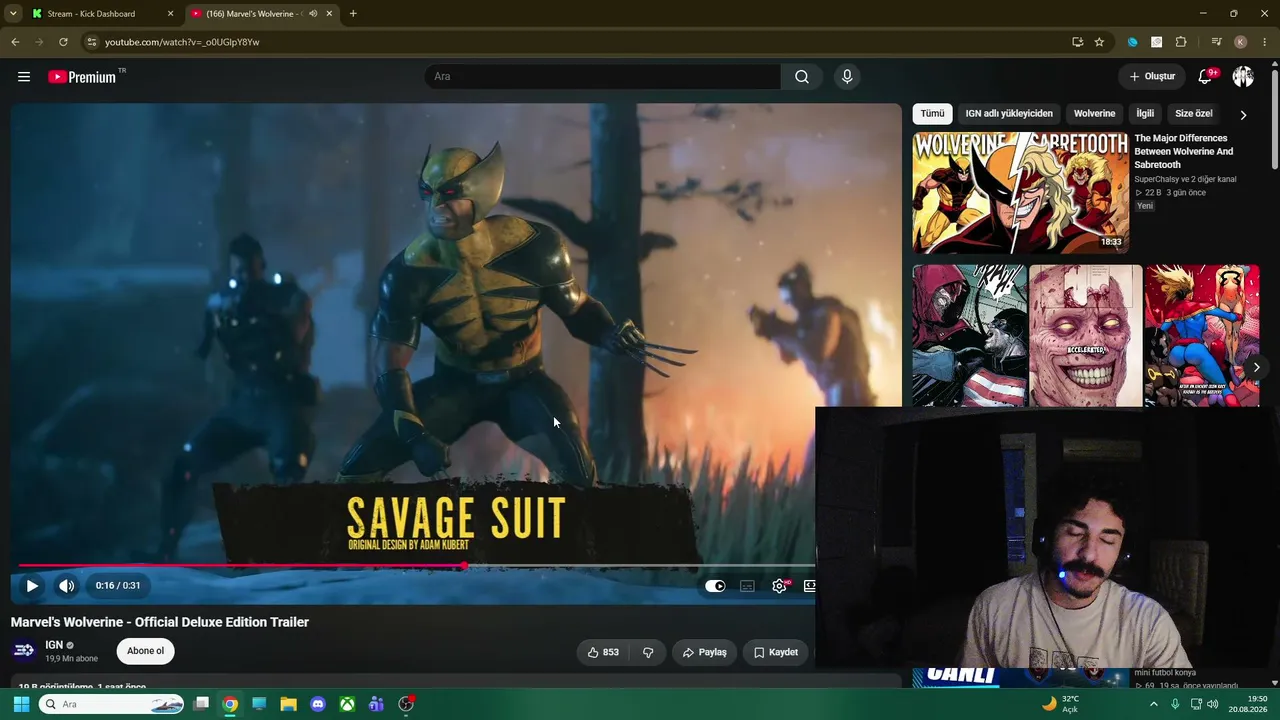Image resolution: width=1280 pixels, height=720 pixels.
Task: Select the 'IGN adlı yükleyiciden' chip
Action: (1008, 114)
